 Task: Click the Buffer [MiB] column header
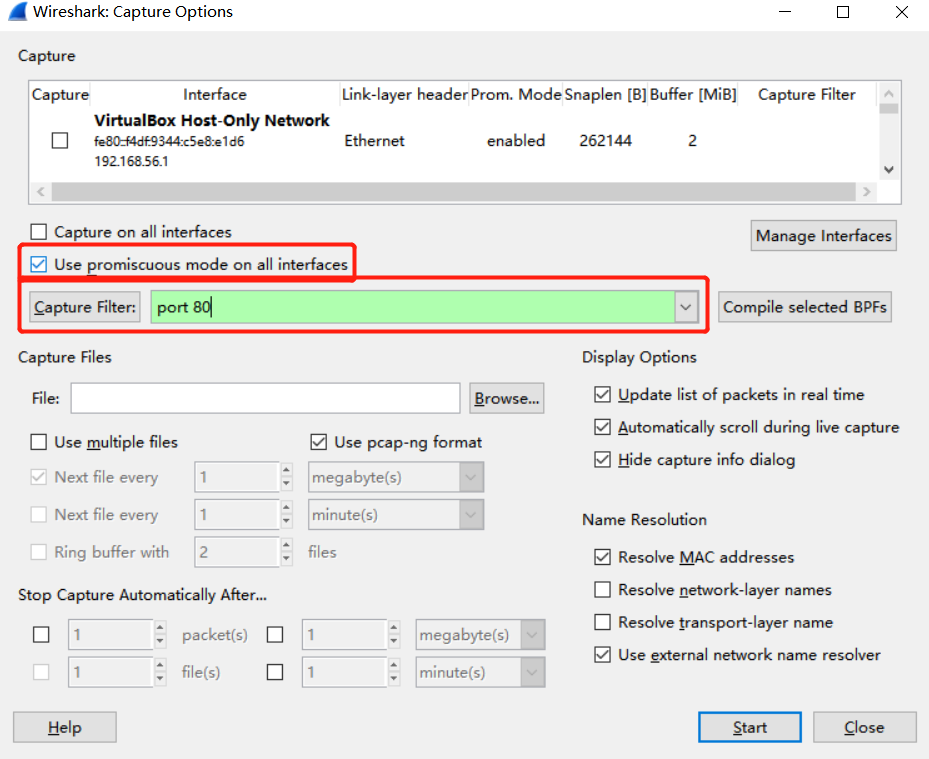(x=693, y=94)
